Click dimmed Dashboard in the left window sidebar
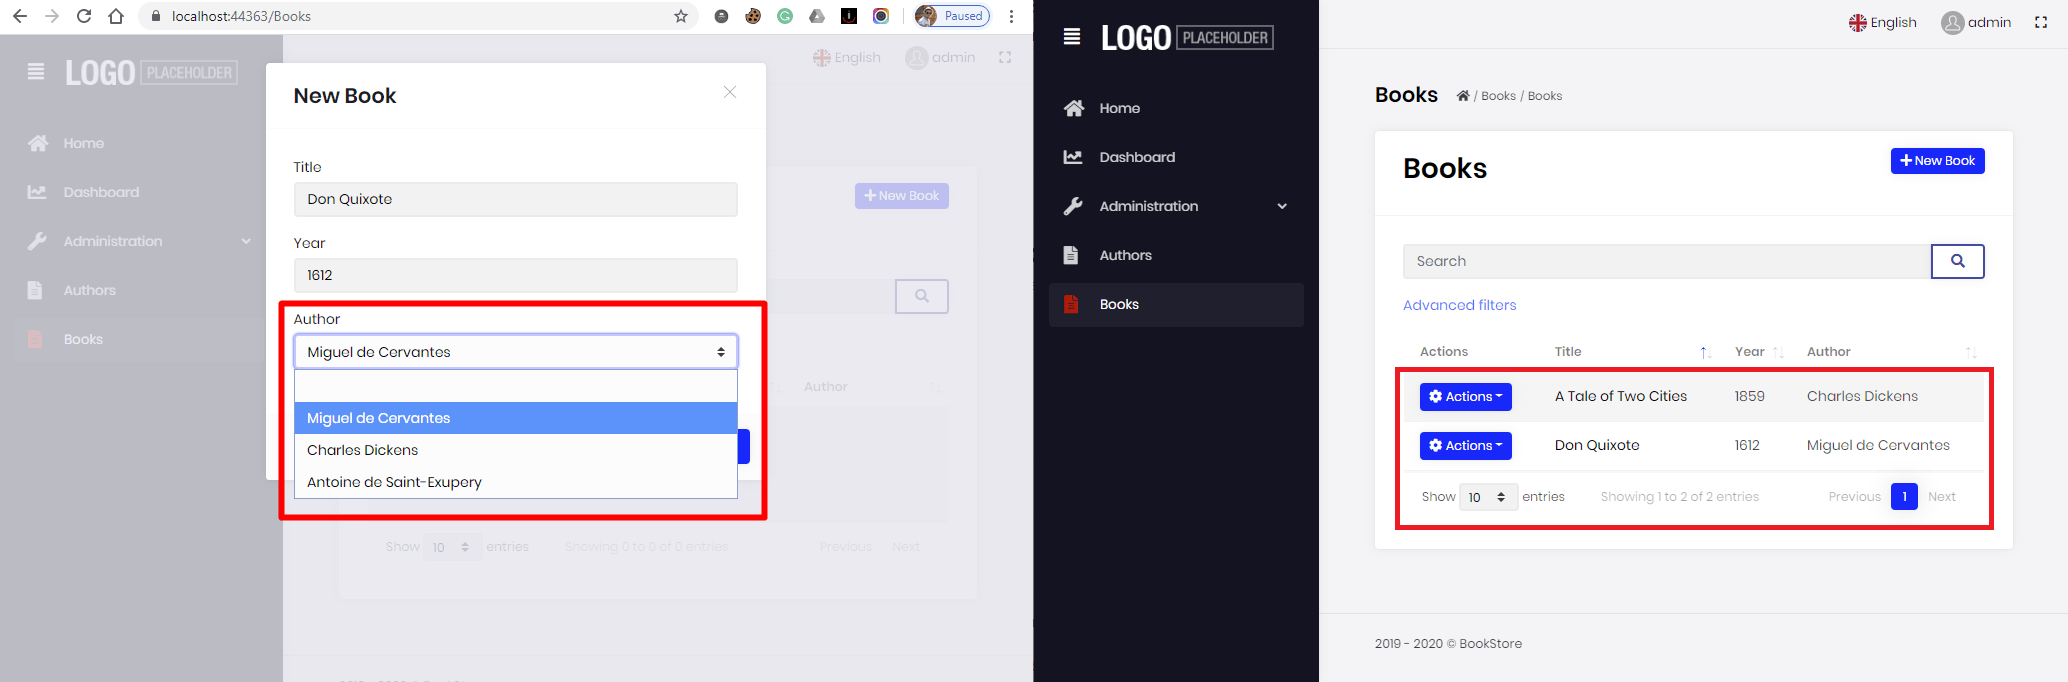Image resolution: width=2068 pixels, height=682 pixels. pos(101,192)
